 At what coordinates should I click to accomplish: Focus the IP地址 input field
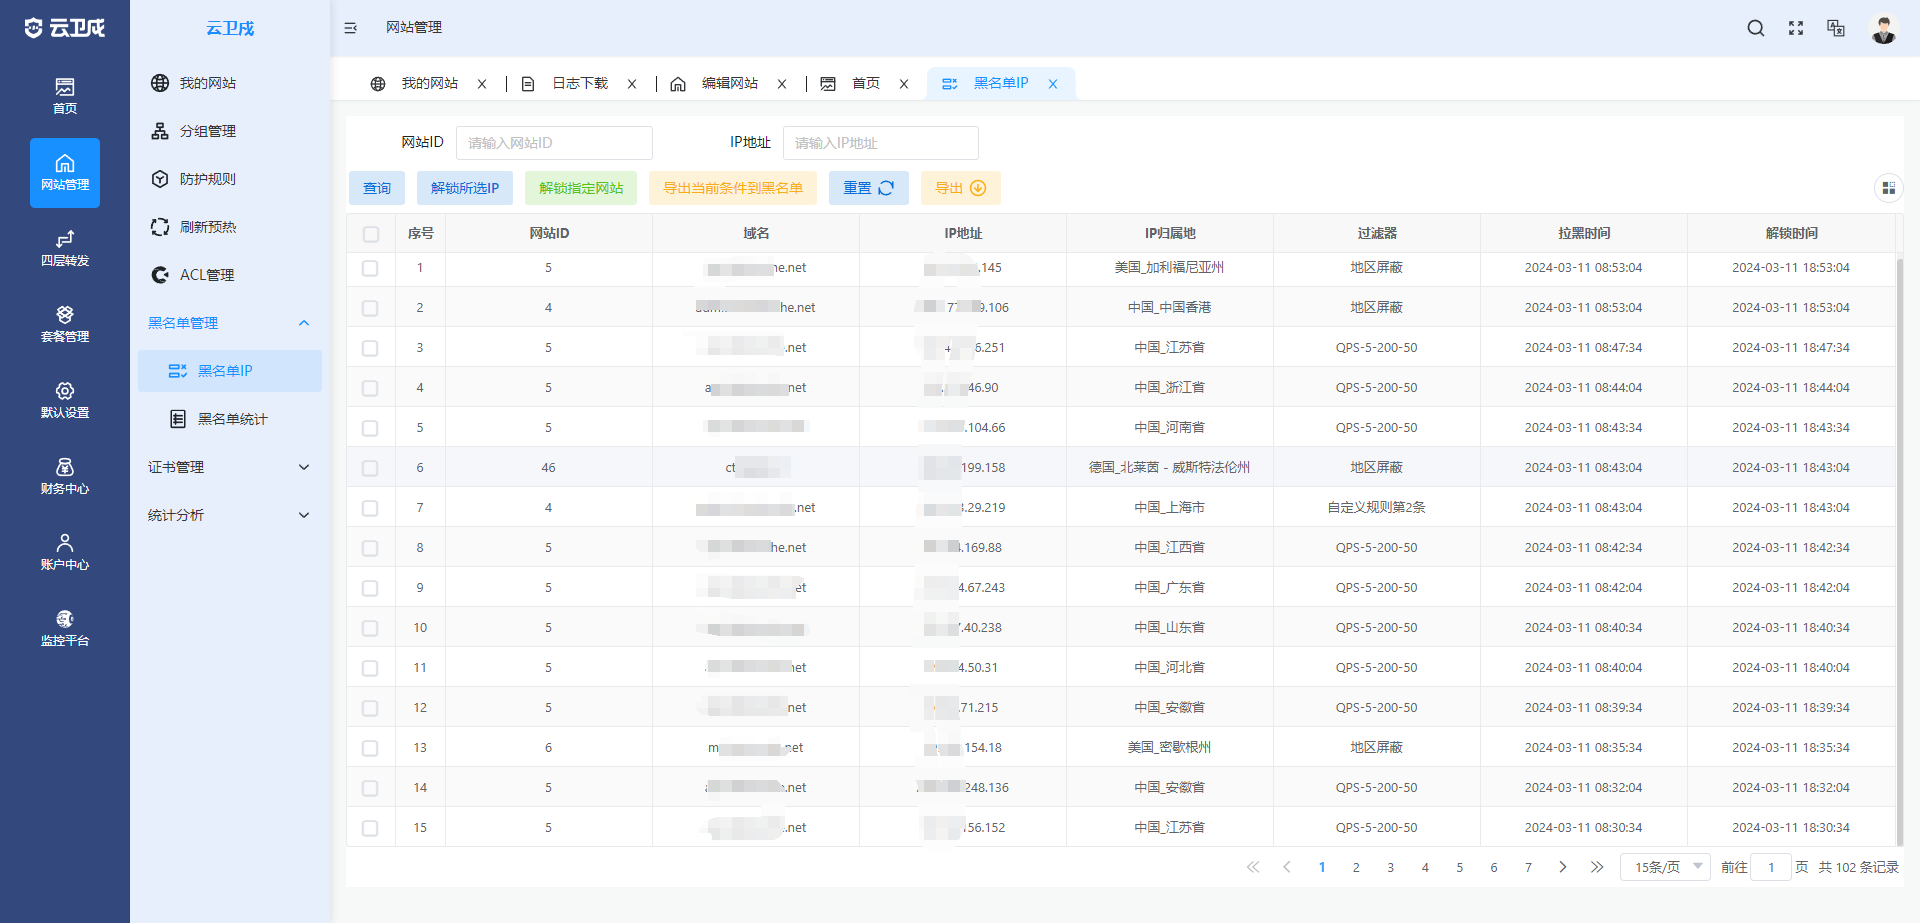pos(881,143)
